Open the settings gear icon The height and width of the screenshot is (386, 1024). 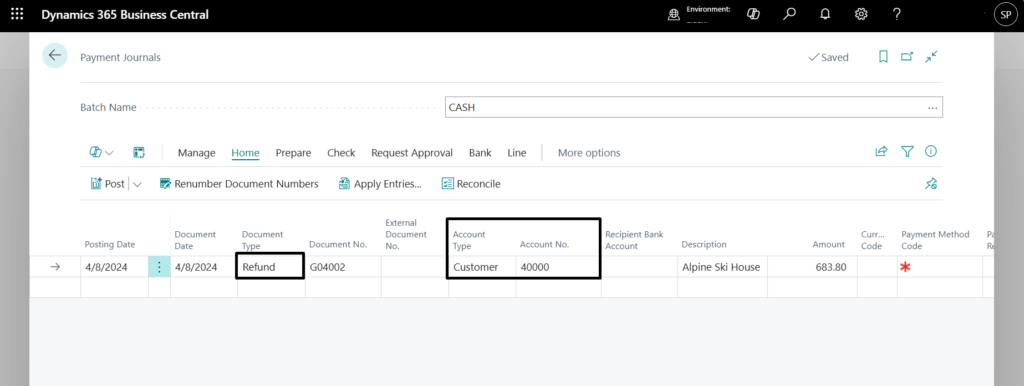(x=861, y=14)
